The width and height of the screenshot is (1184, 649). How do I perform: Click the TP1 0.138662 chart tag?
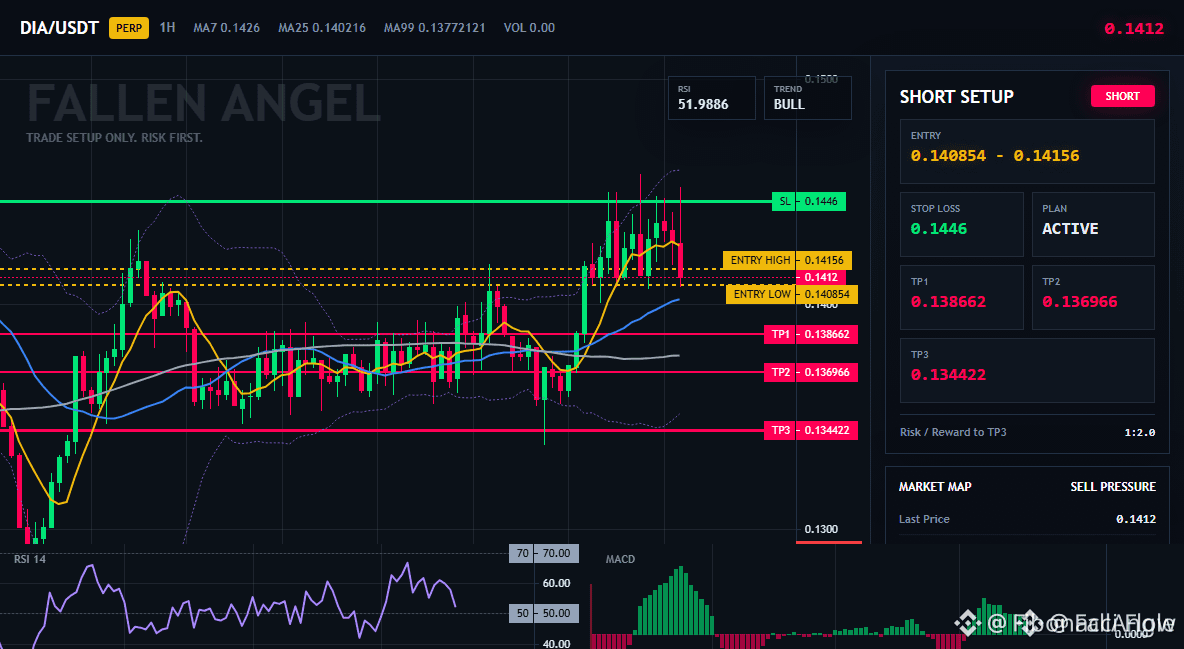coord(811,334)
